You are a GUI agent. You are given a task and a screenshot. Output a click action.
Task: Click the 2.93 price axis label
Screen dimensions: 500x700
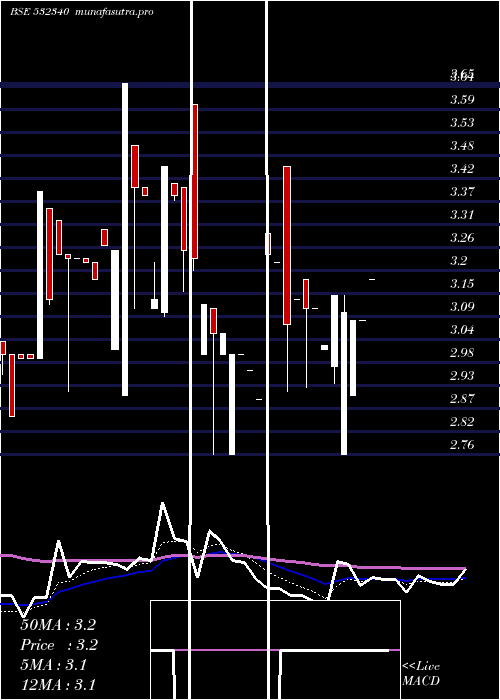(x=462, y=376)
